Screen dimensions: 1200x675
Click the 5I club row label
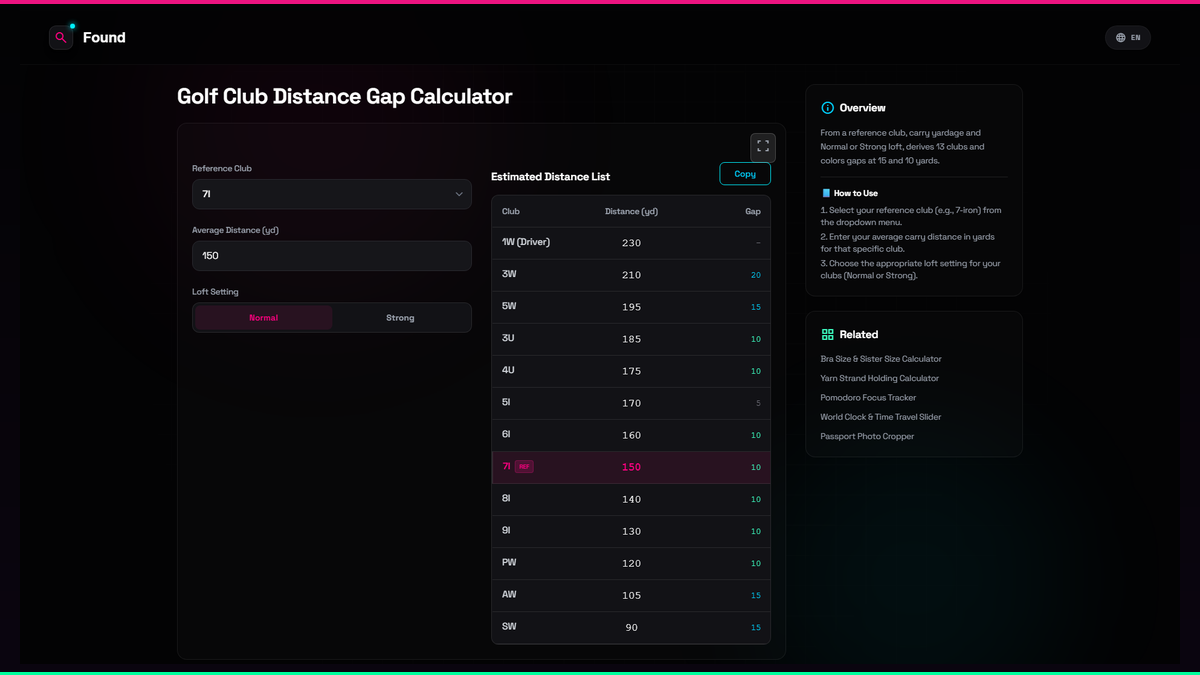506,402
